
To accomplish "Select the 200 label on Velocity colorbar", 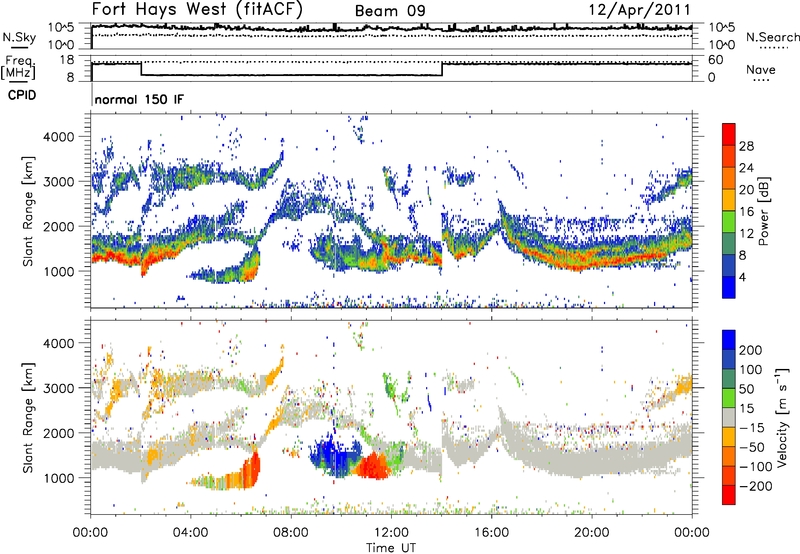I will [x=751, y=350].
